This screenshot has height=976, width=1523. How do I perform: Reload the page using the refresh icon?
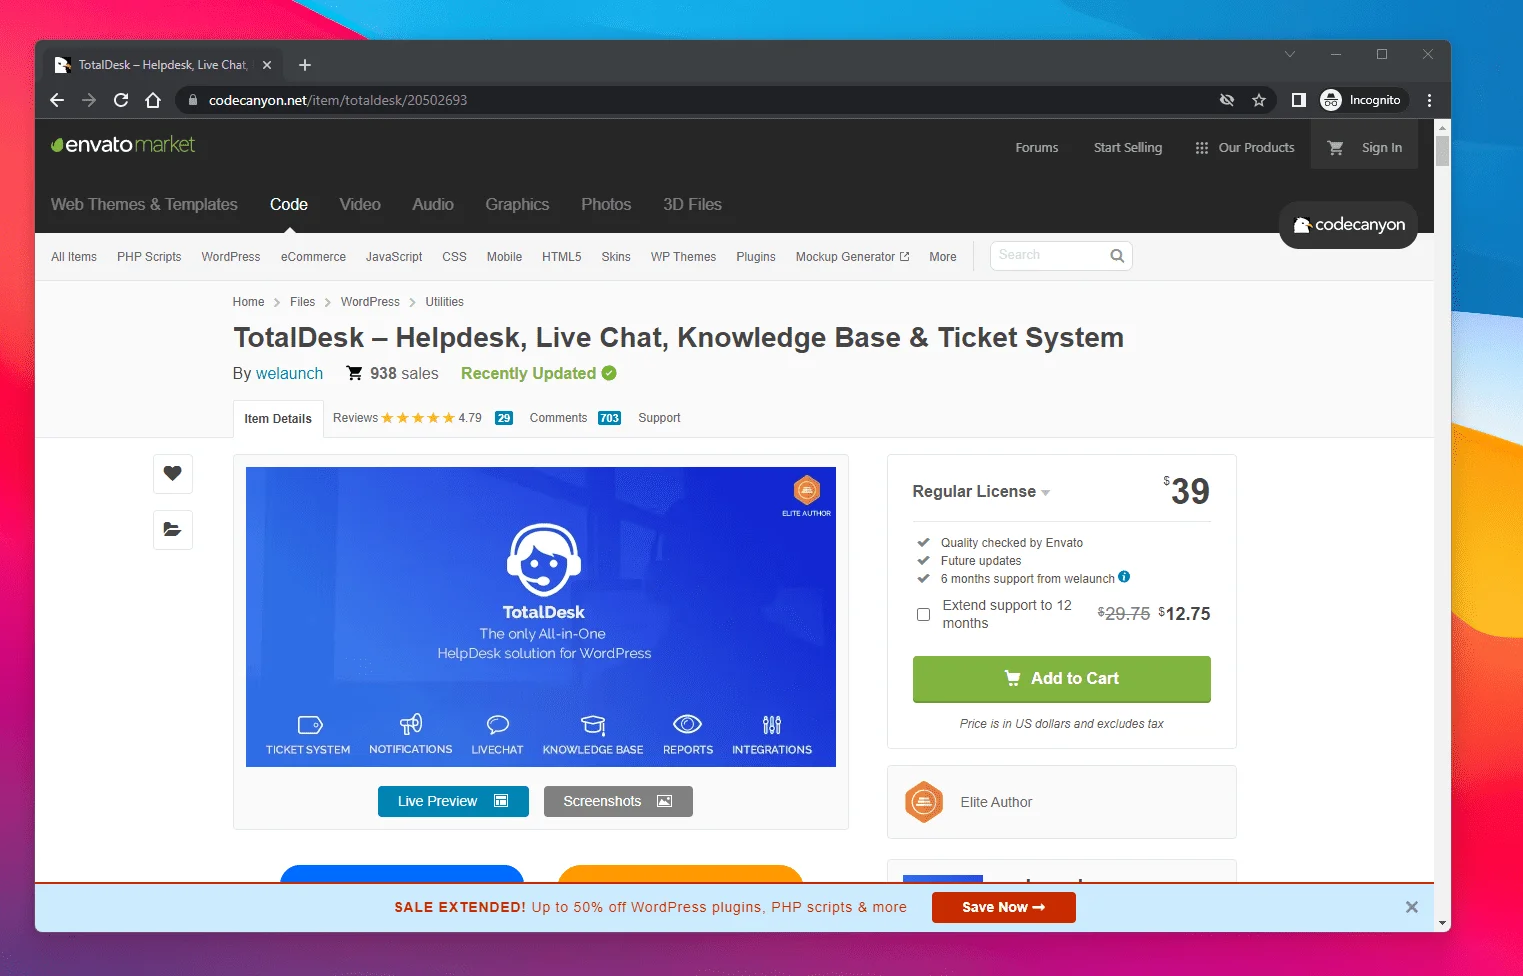121,100
